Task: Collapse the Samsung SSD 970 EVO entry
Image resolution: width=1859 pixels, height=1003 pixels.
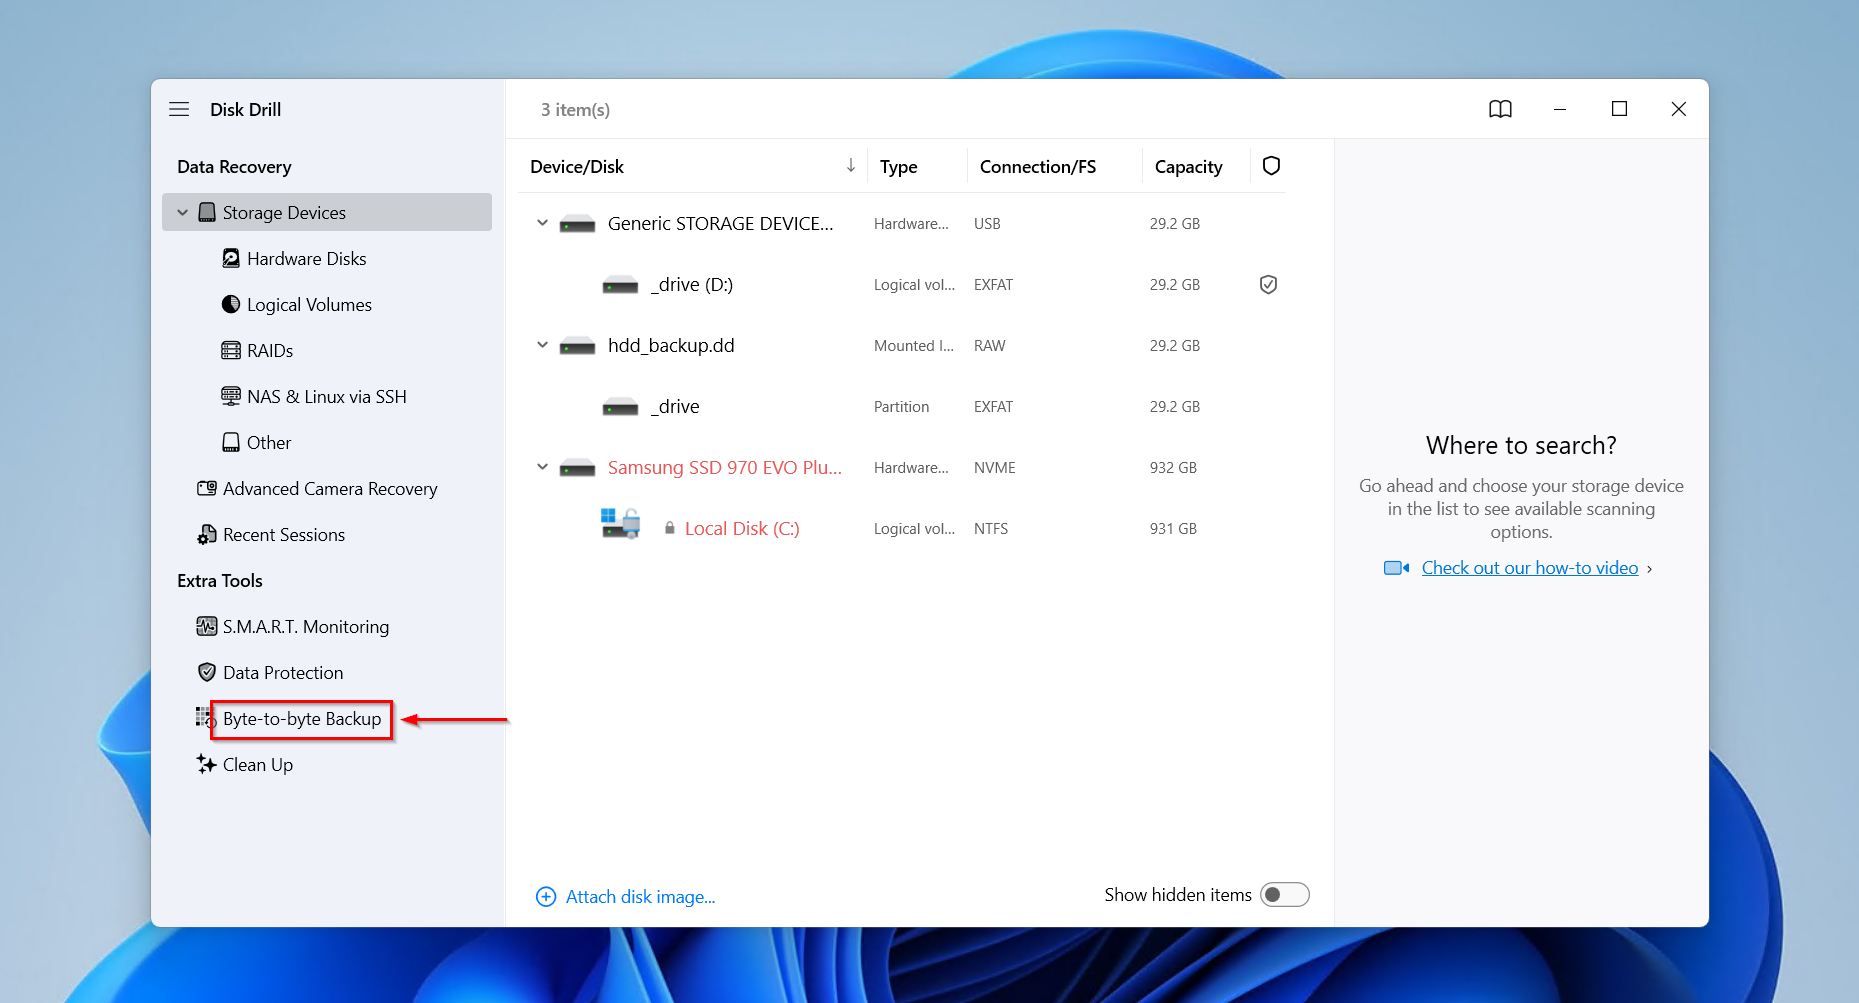Action: [542, 467]
